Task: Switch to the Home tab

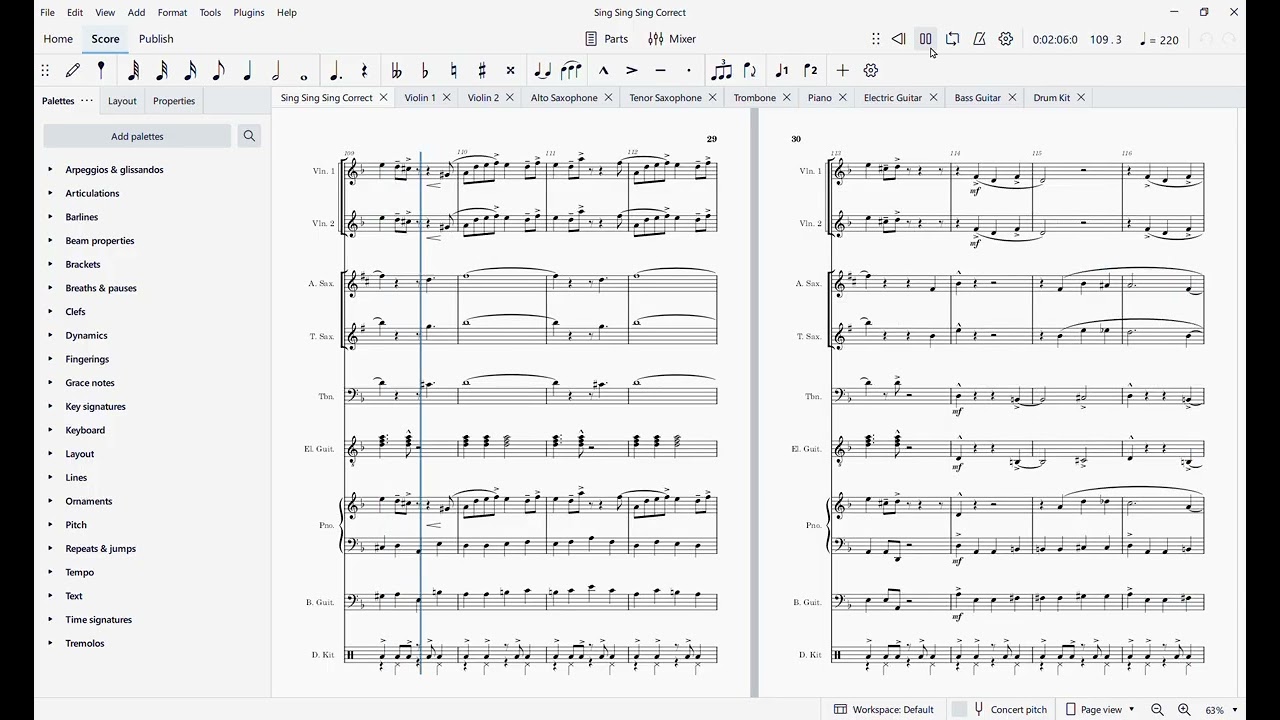Action: [58, 39]
